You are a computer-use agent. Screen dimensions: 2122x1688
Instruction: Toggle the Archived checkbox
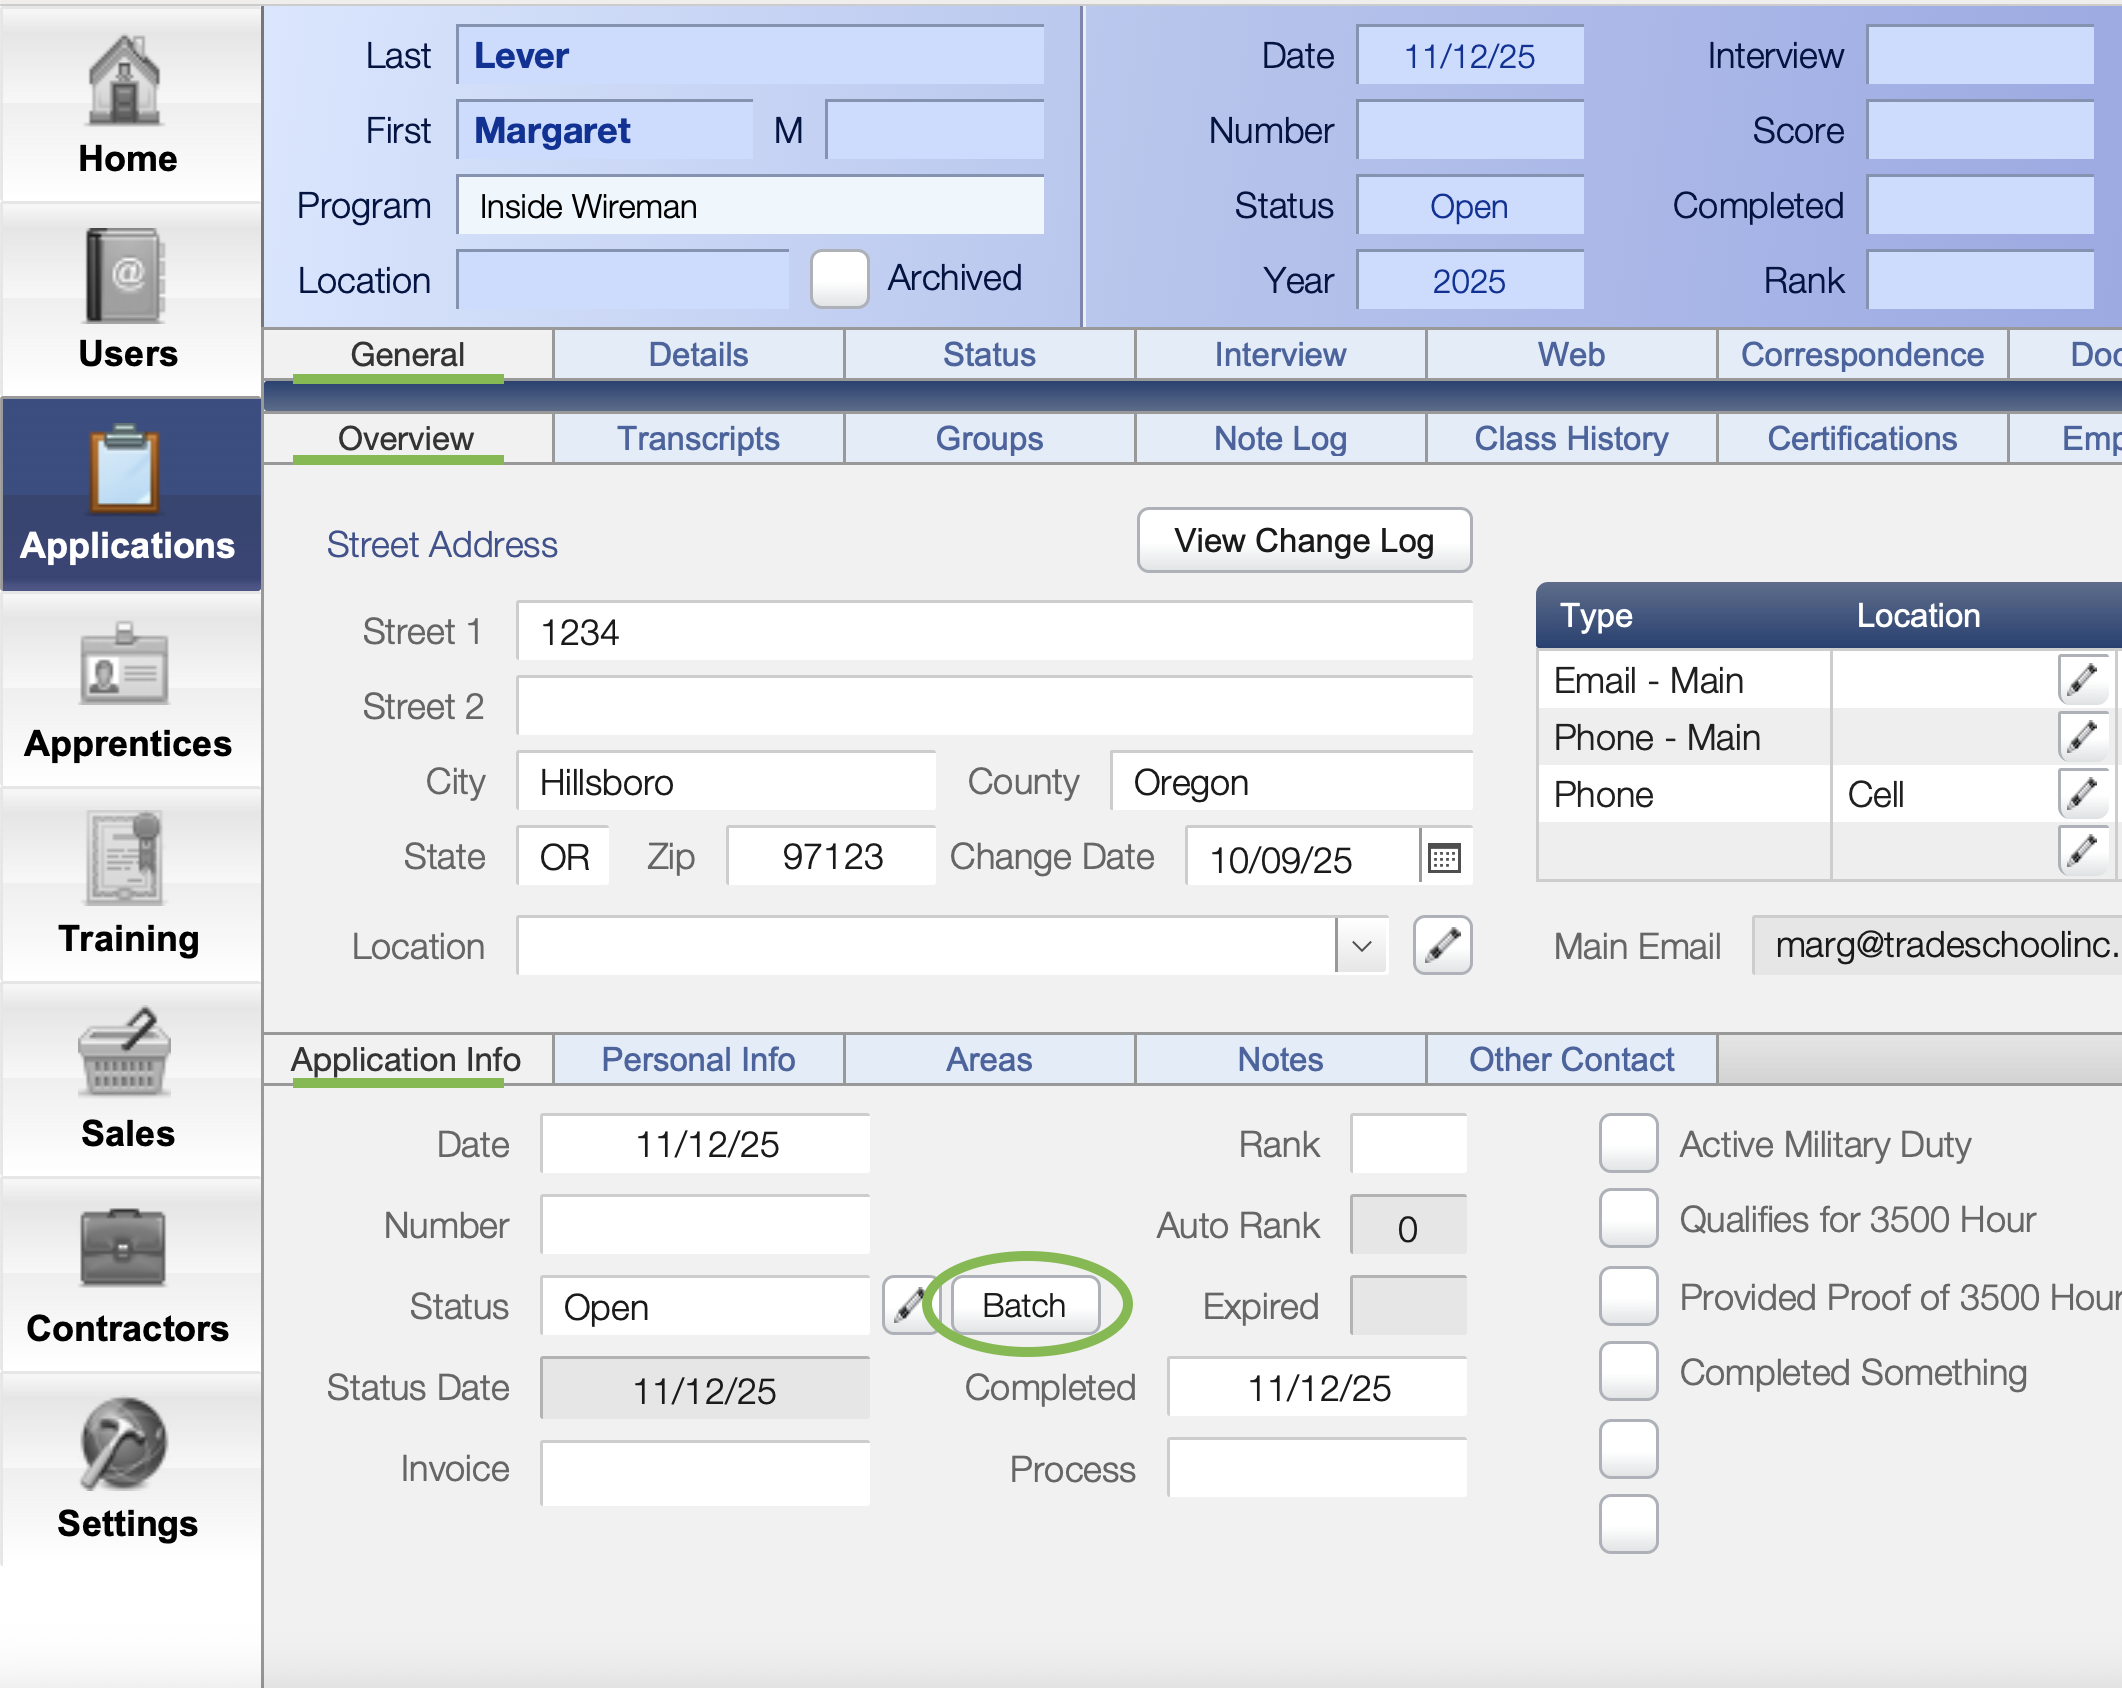839,279
